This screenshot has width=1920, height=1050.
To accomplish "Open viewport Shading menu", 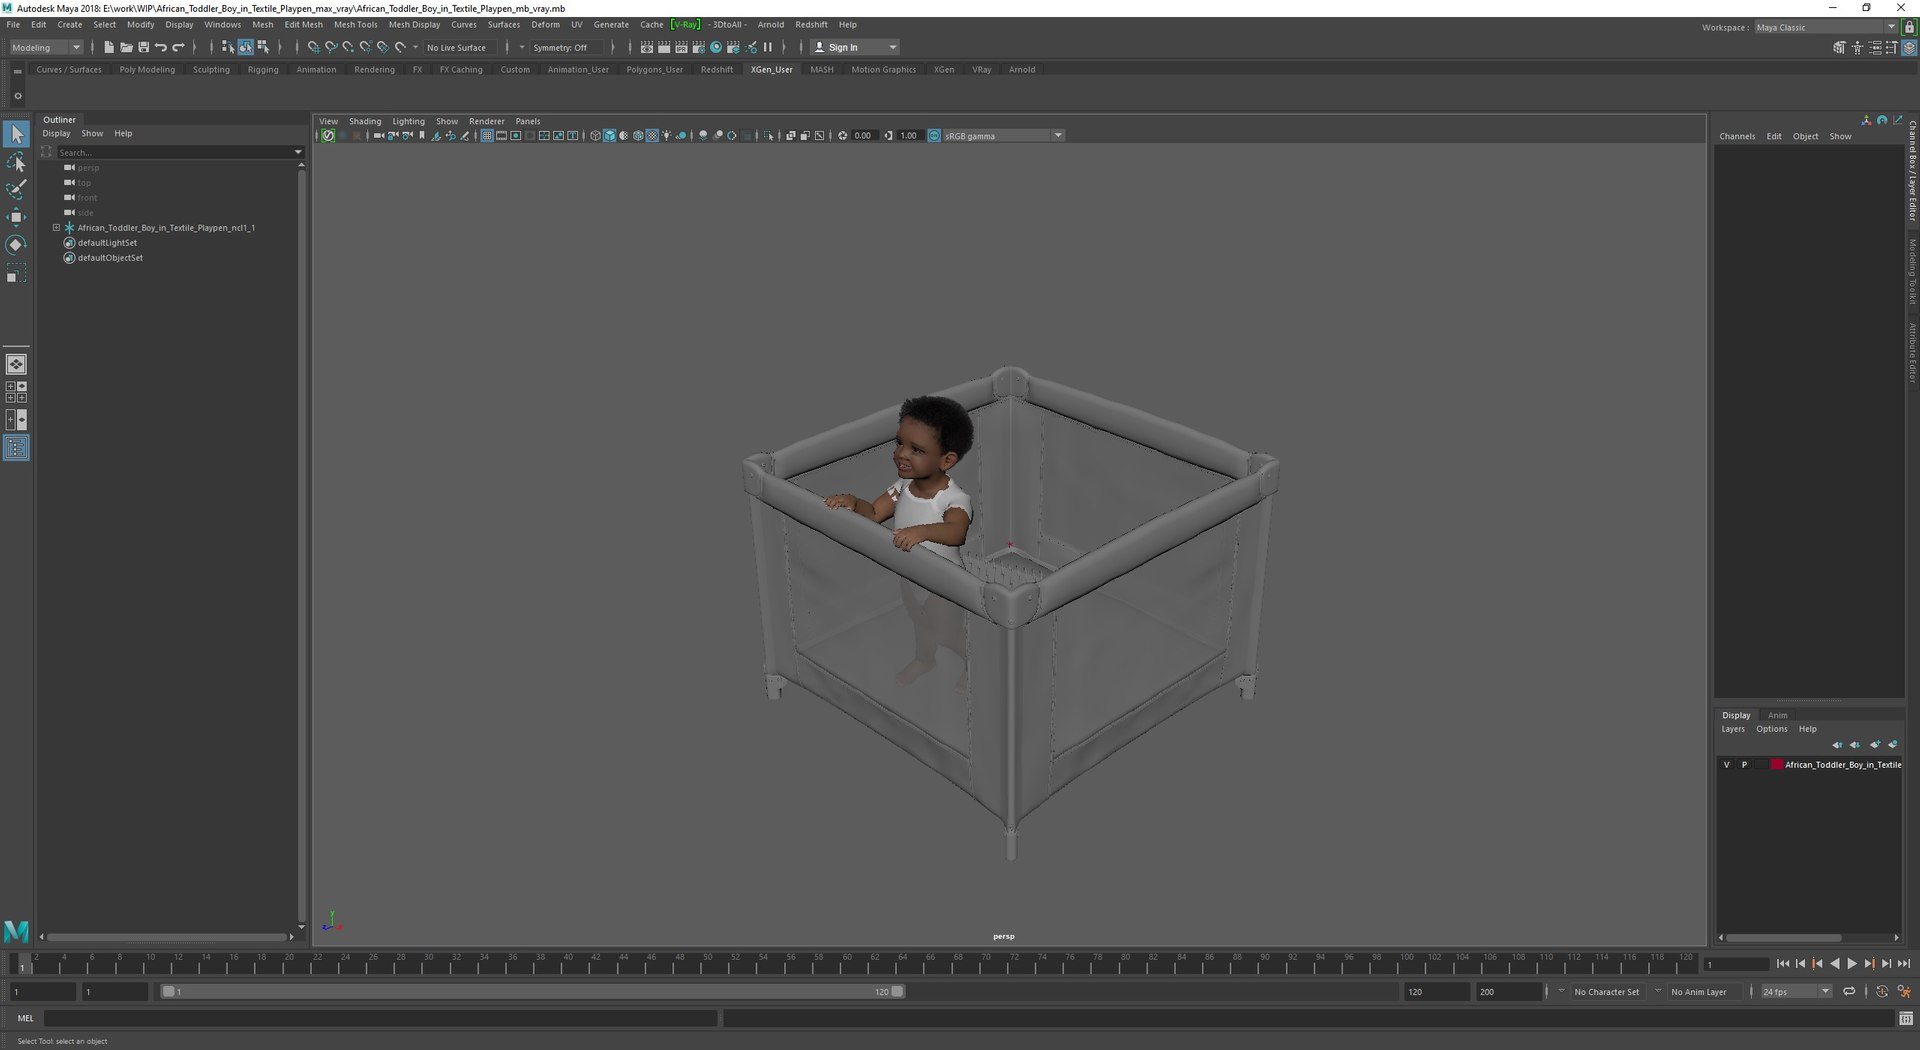I will (x=365, y=121).
